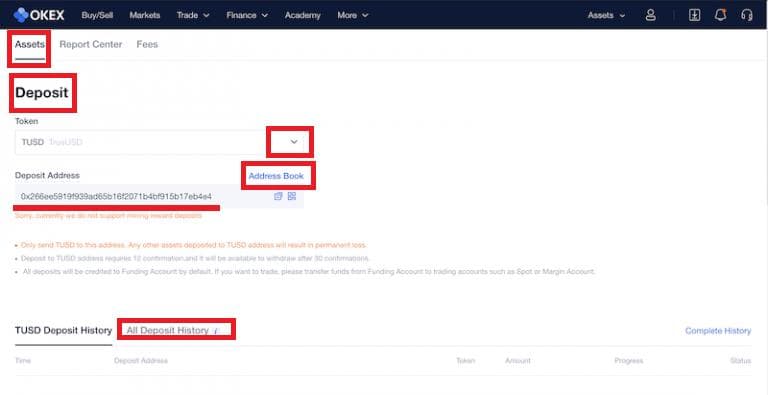Select the deposit address text
The height and width of the screenshot is (395, 768).
(x=116, y=197)
